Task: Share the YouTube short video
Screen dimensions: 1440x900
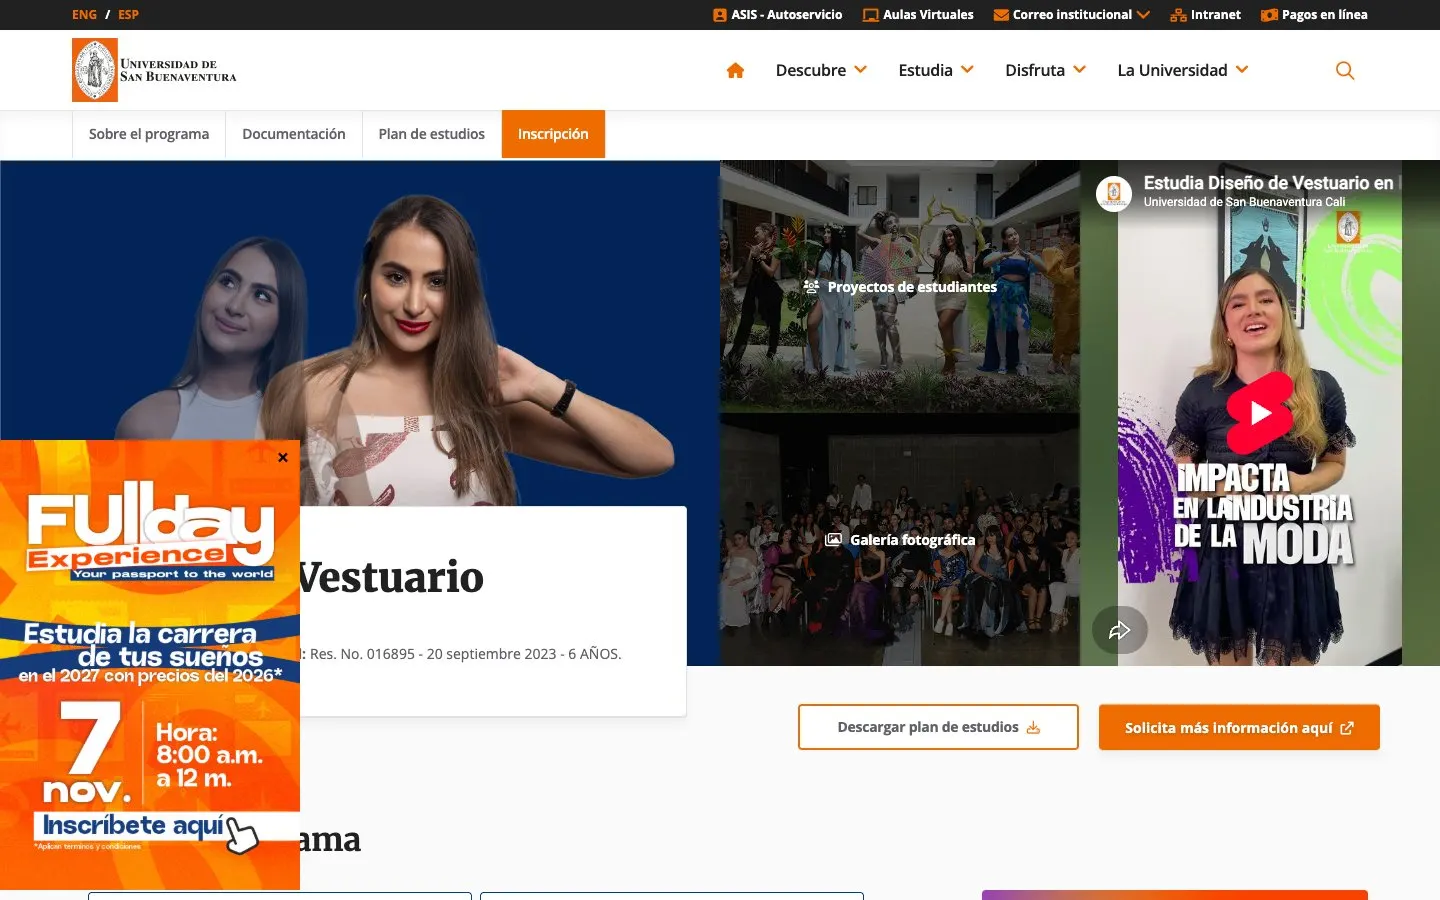Action: pos(1119,630)
